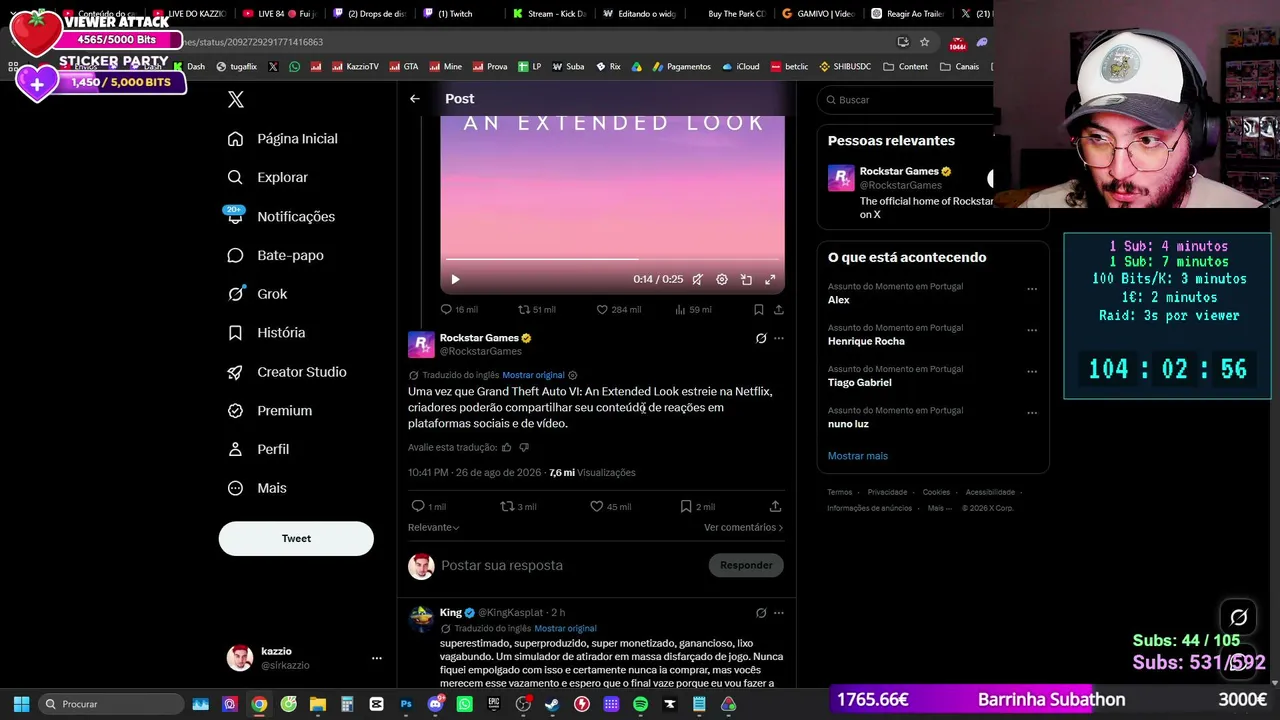This screenshot has width=1280, height=720.
Task: Expand the Mais menu in the sidebar
Action: pos(257,488)
